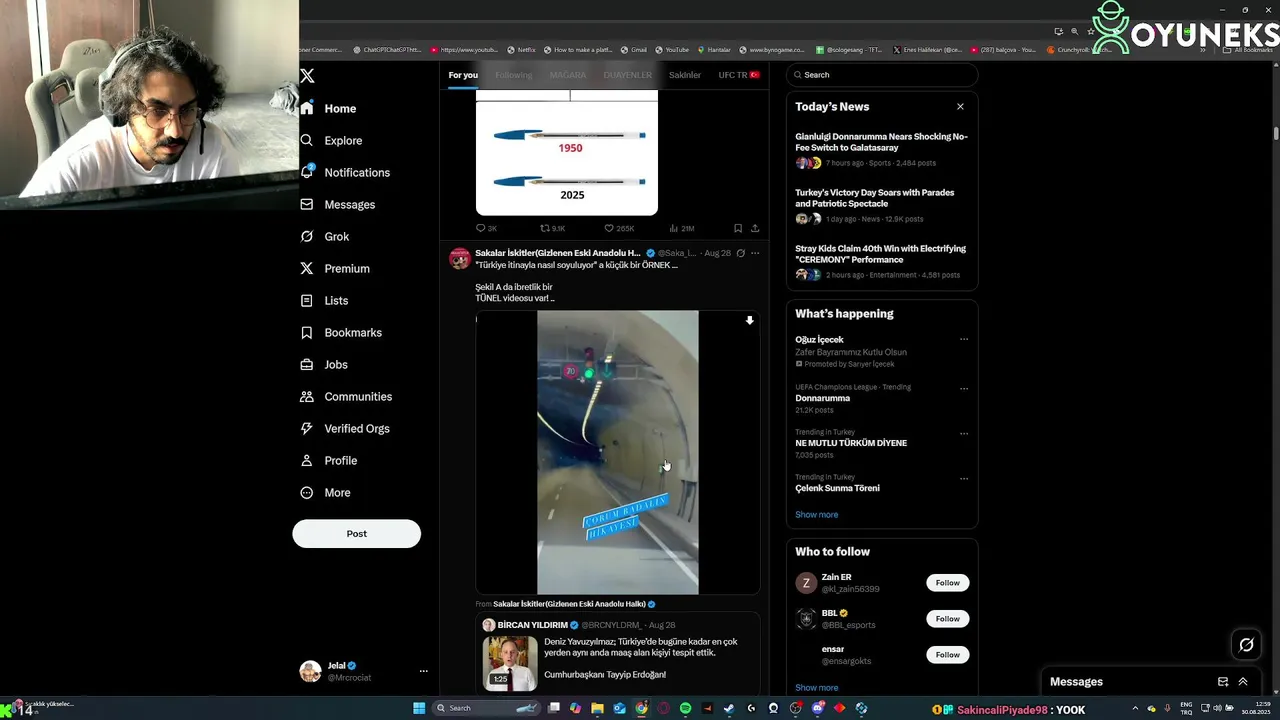Click the page scrollbar thumb on the right edge
Image resolution: width=1280 pixels, height=720 pixels.
pos(1275,134)
